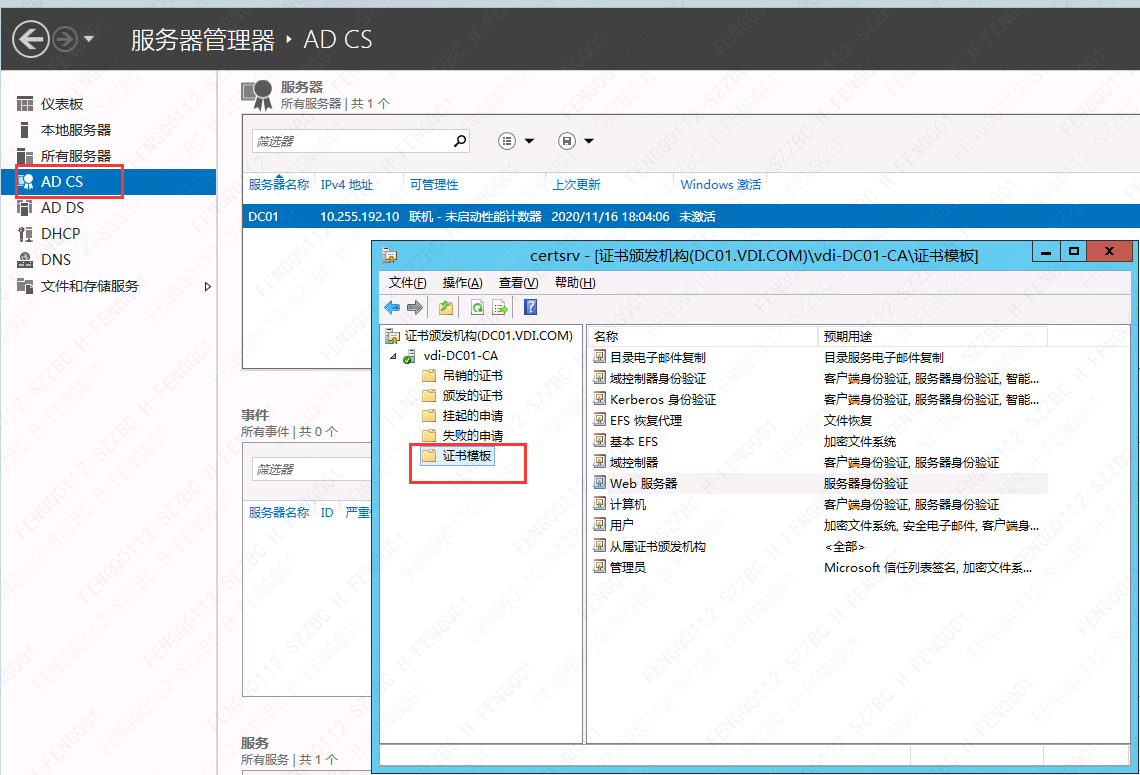
Task: Sort by Windows 激活 column
Action: [x=720, y=185]
